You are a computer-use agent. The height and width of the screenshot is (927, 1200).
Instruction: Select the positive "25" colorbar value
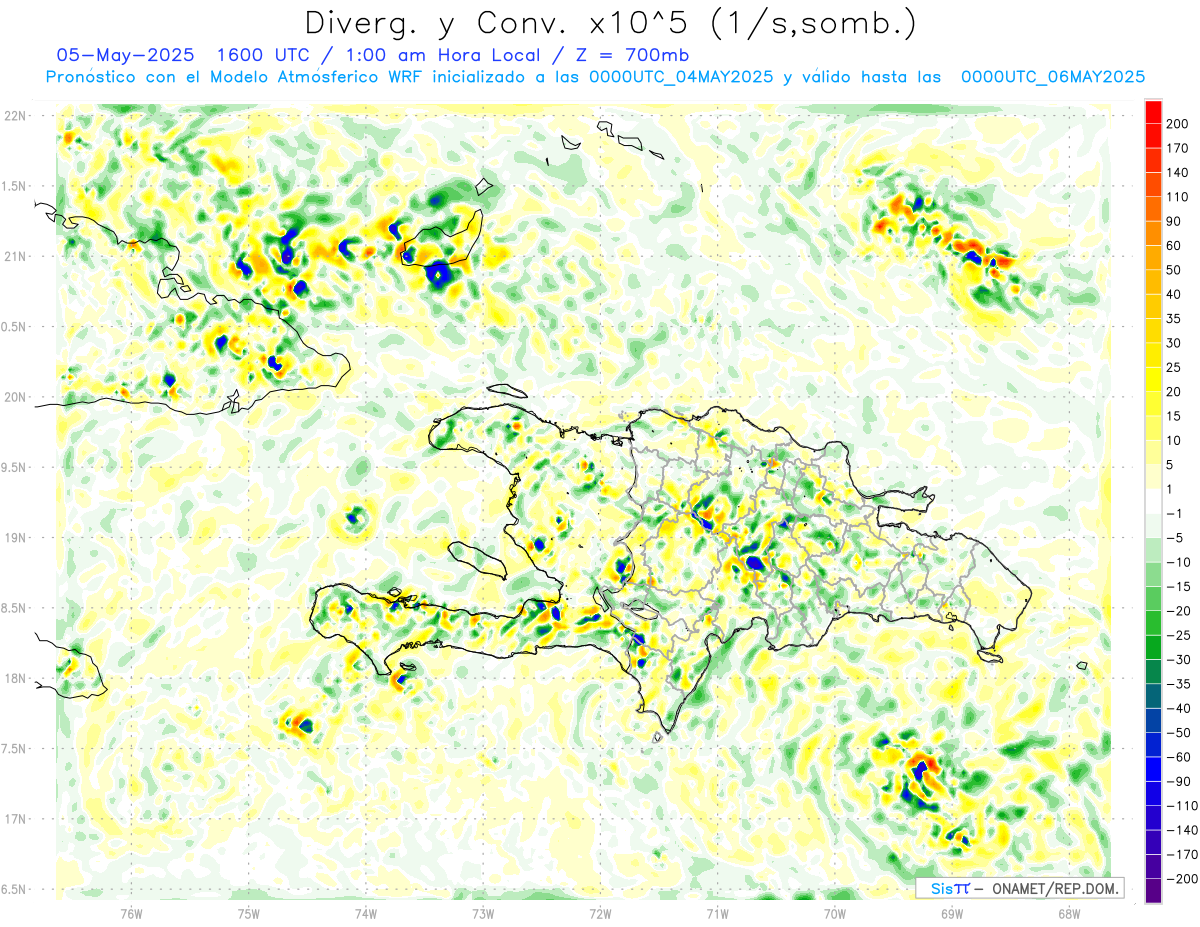tap(1174, 367)
